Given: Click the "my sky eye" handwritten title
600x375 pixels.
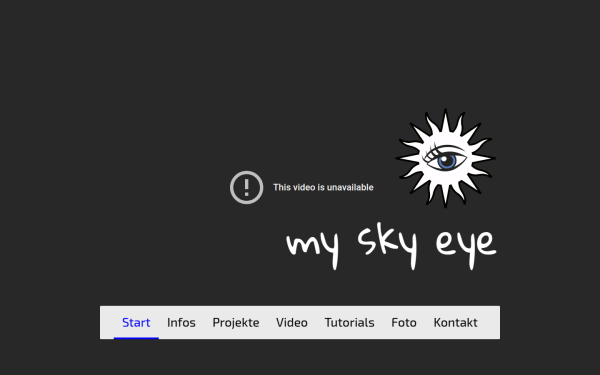Looking at the screenshot, I should tap(391, 246).
